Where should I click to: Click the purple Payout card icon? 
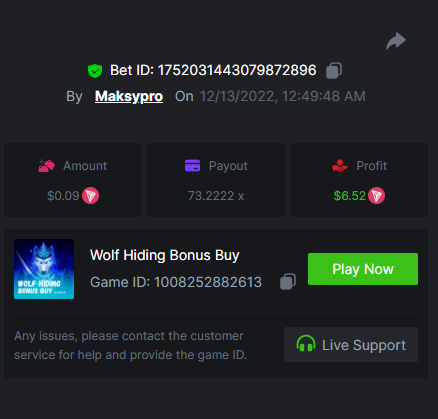point(193,166)
